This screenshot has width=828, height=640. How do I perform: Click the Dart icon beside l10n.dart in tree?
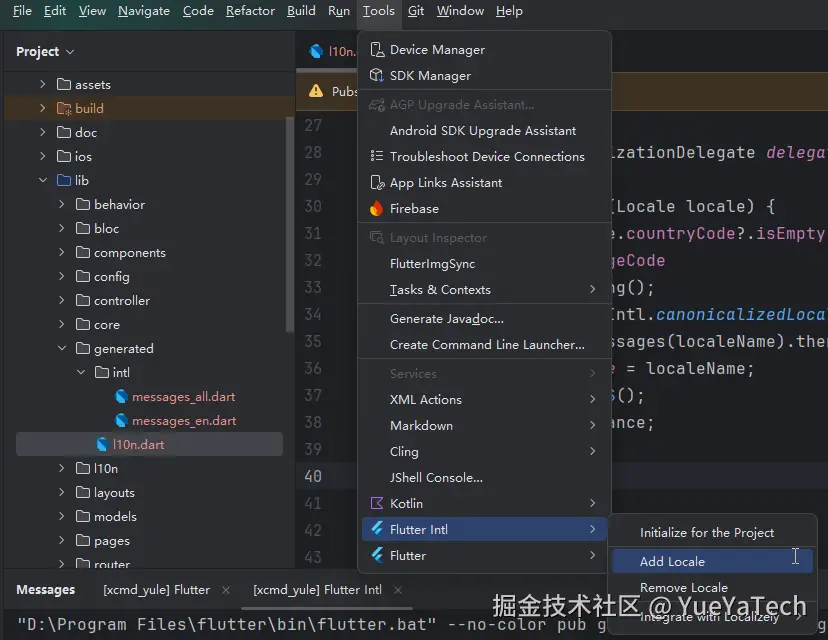pos(102,445)
